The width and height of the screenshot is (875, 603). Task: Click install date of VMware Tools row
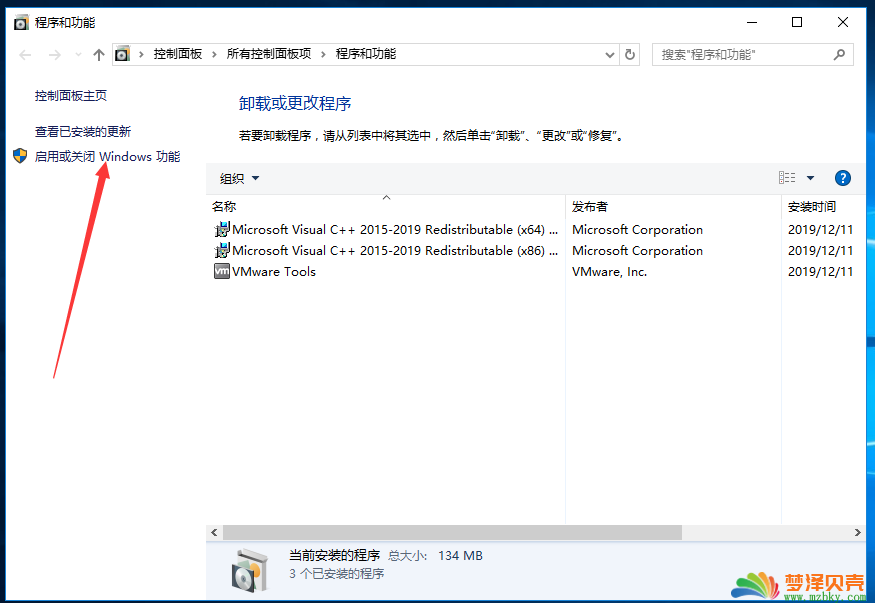pos(820,272)
